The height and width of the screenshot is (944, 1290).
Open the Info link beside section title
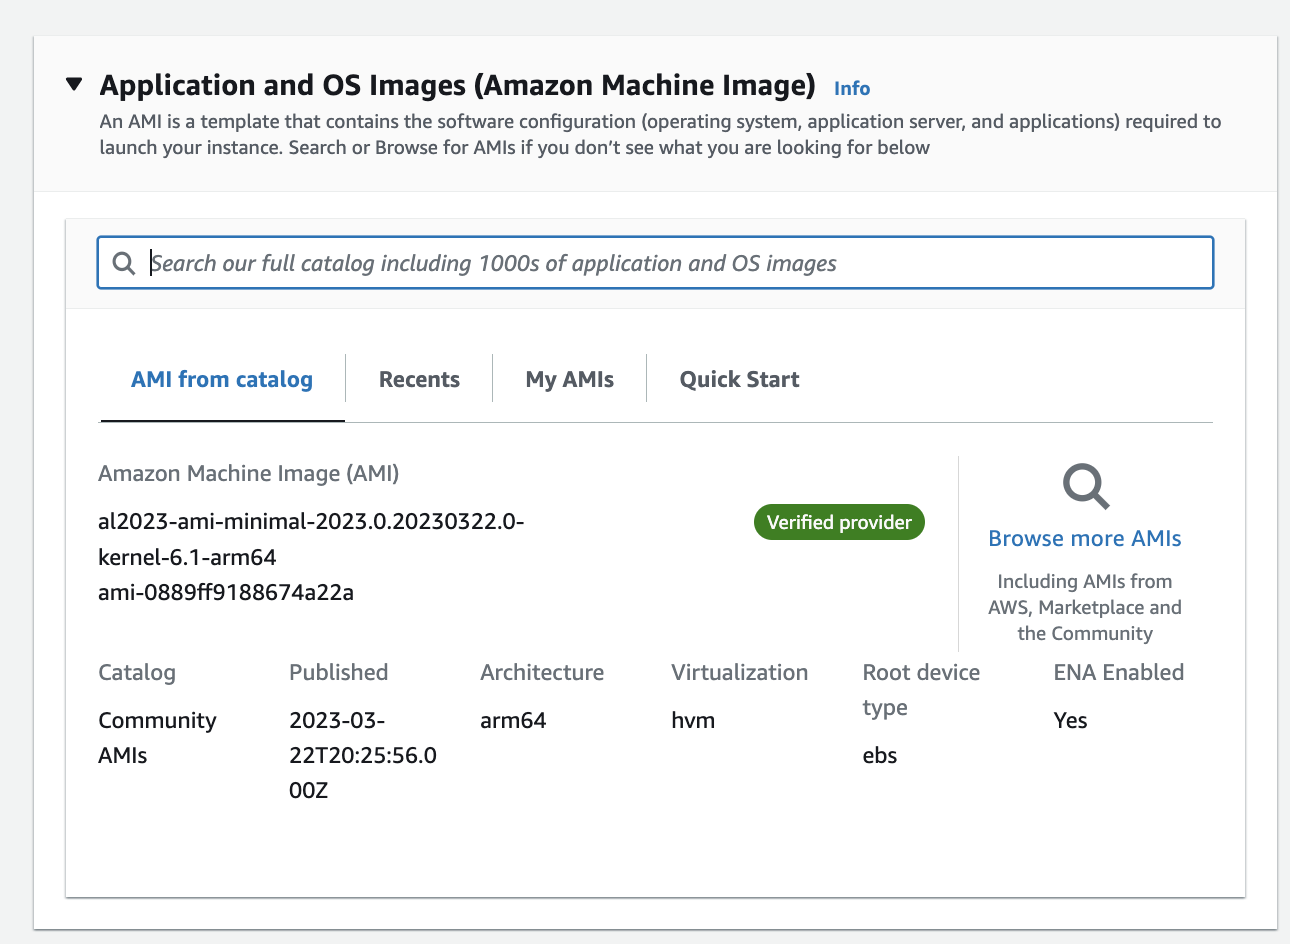tap(852, 88)
